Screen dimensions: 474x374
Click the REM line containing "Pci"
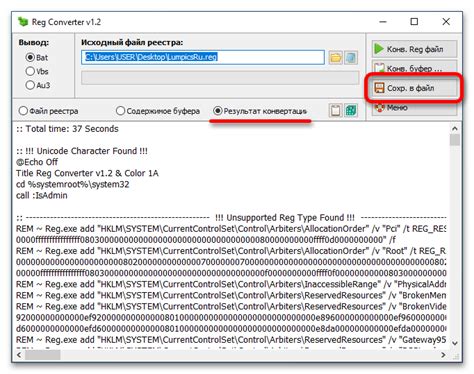pos(231,229)
